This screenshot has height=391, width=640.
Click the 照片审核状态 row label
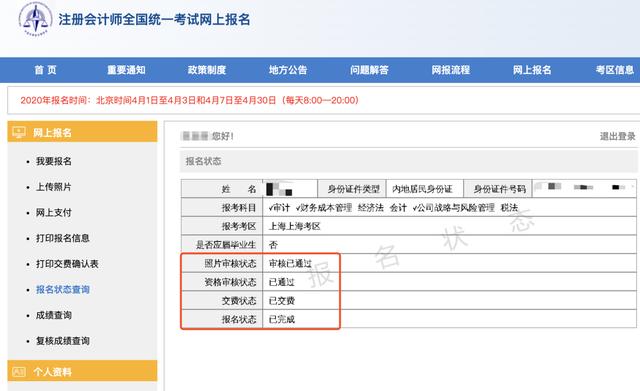[230, 264]
